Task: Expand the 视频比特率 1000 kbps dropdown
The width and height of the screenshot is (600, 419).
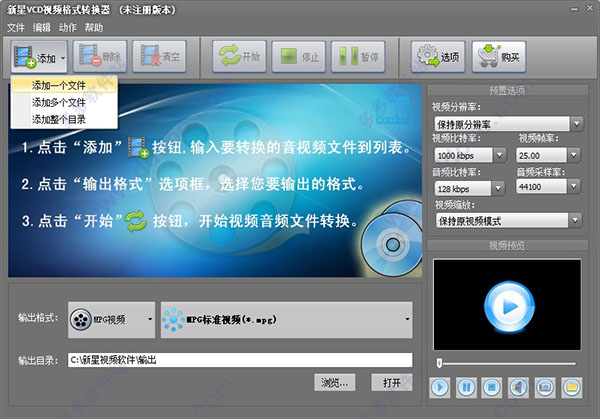Action: click(x=499, y=155)
